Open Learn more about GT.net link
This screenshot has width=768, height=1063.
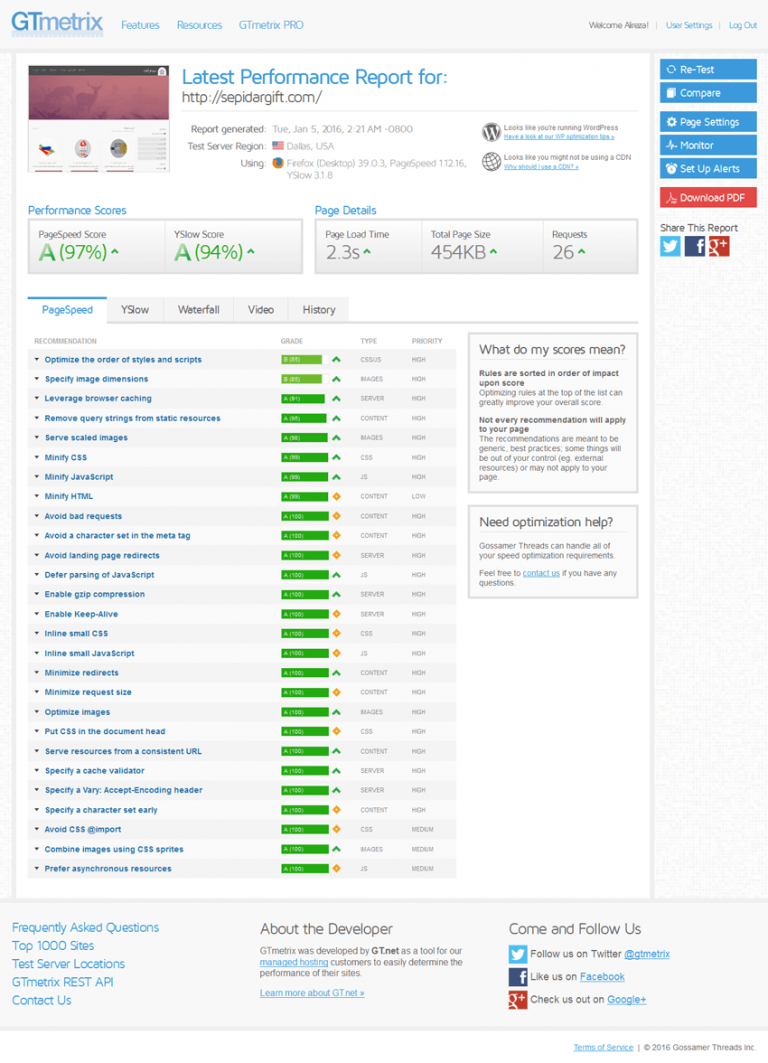click(312, 993)
